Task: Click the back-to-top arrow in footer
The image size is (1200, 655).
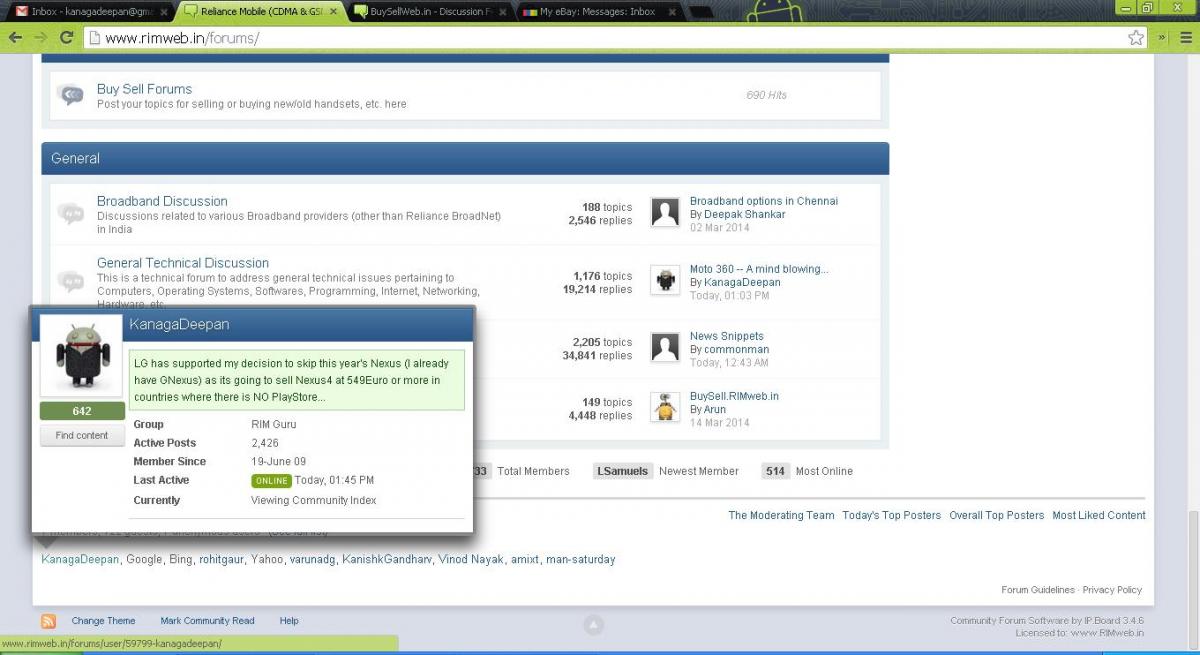Action: pyautogui.click(x=593, y=625)
